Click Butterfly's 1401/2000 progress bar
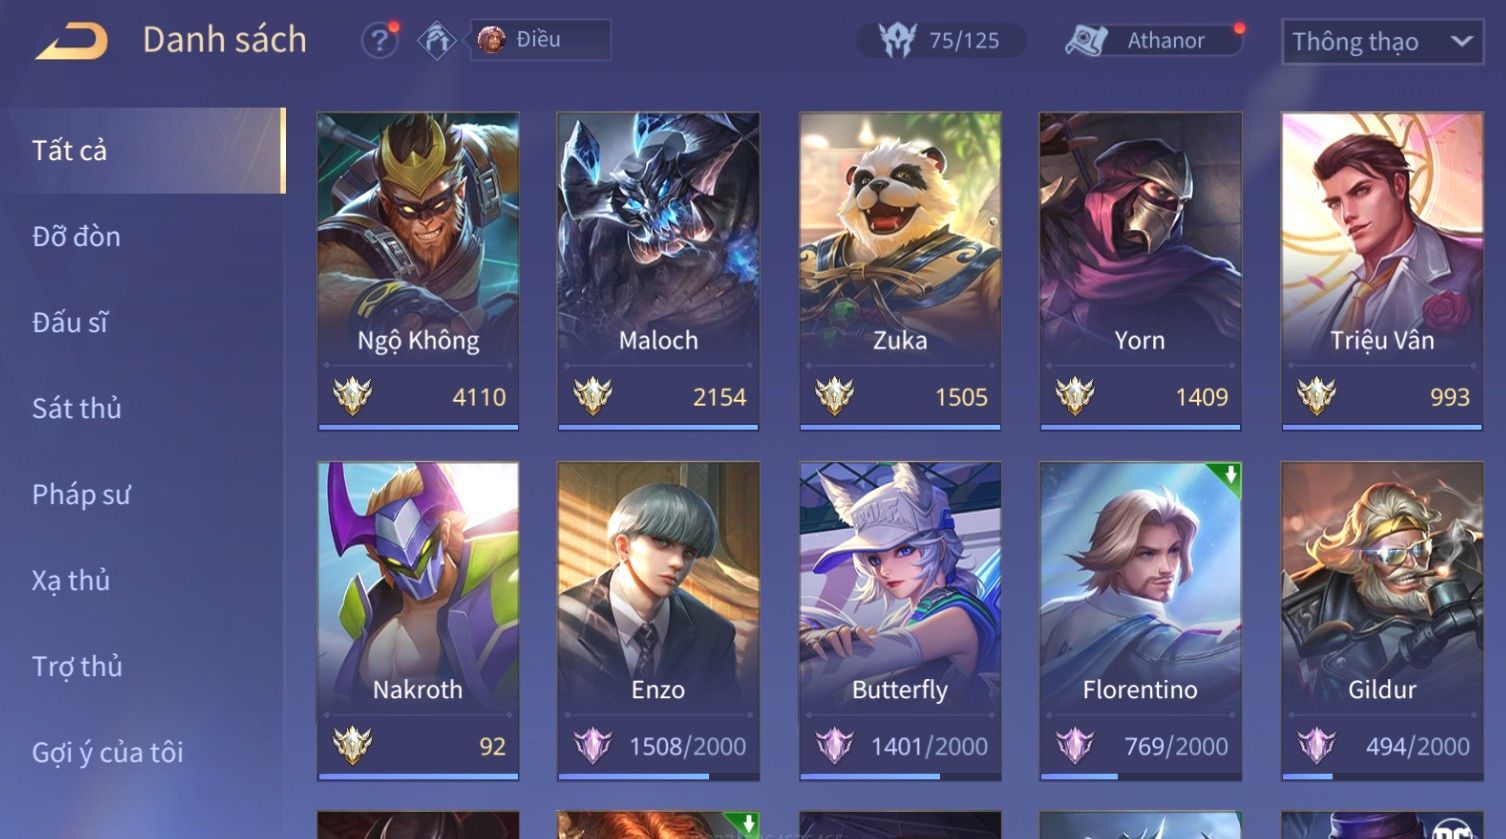This screenshot has height=839, width=1506. pos(900,776)
